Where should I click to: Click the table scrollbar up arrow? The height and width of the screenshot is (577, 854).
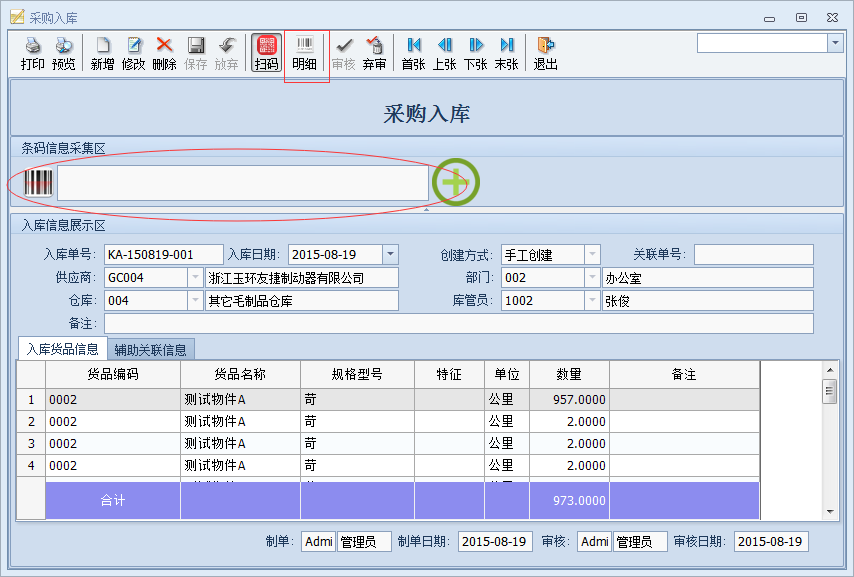click(830, 370)
